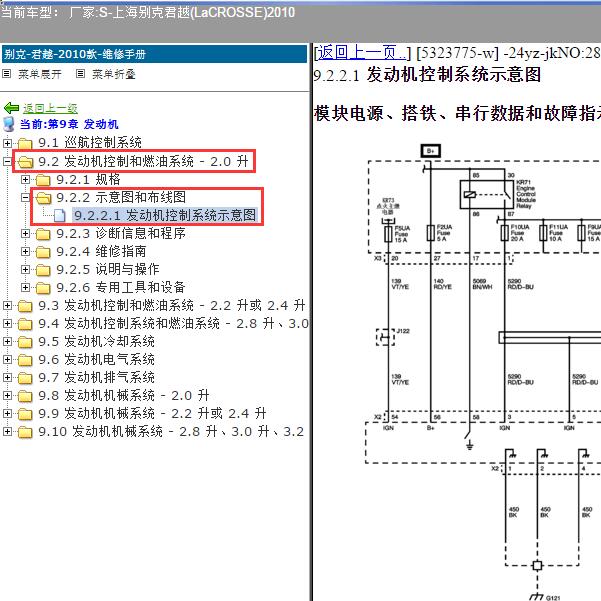Click the KR71 Engine Control Module Relay symbol

pyautogui.click(x=487, y=194)
